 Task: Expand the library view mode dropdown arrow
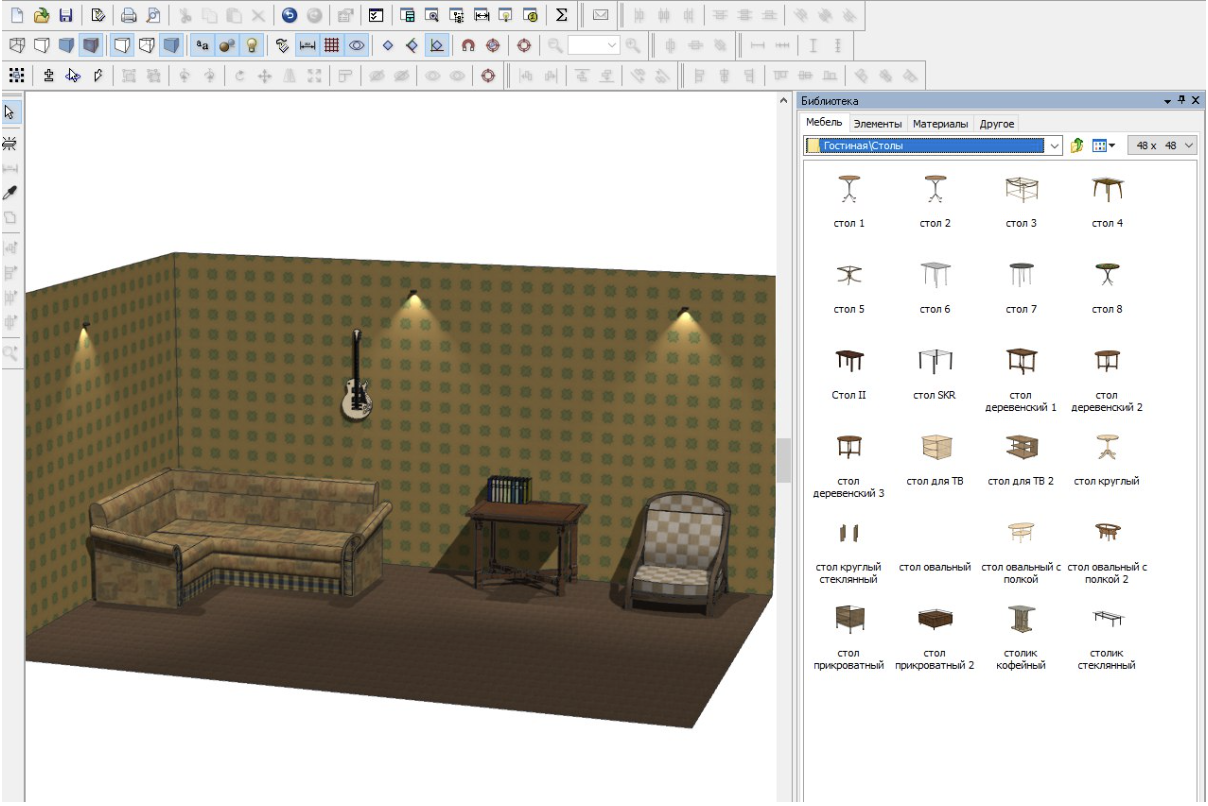[x=1112, y=146]
